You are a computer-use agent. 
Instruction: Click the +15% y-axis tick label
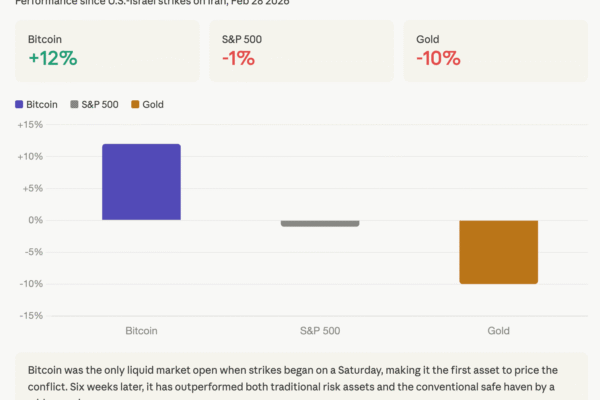tap(29, 125)
